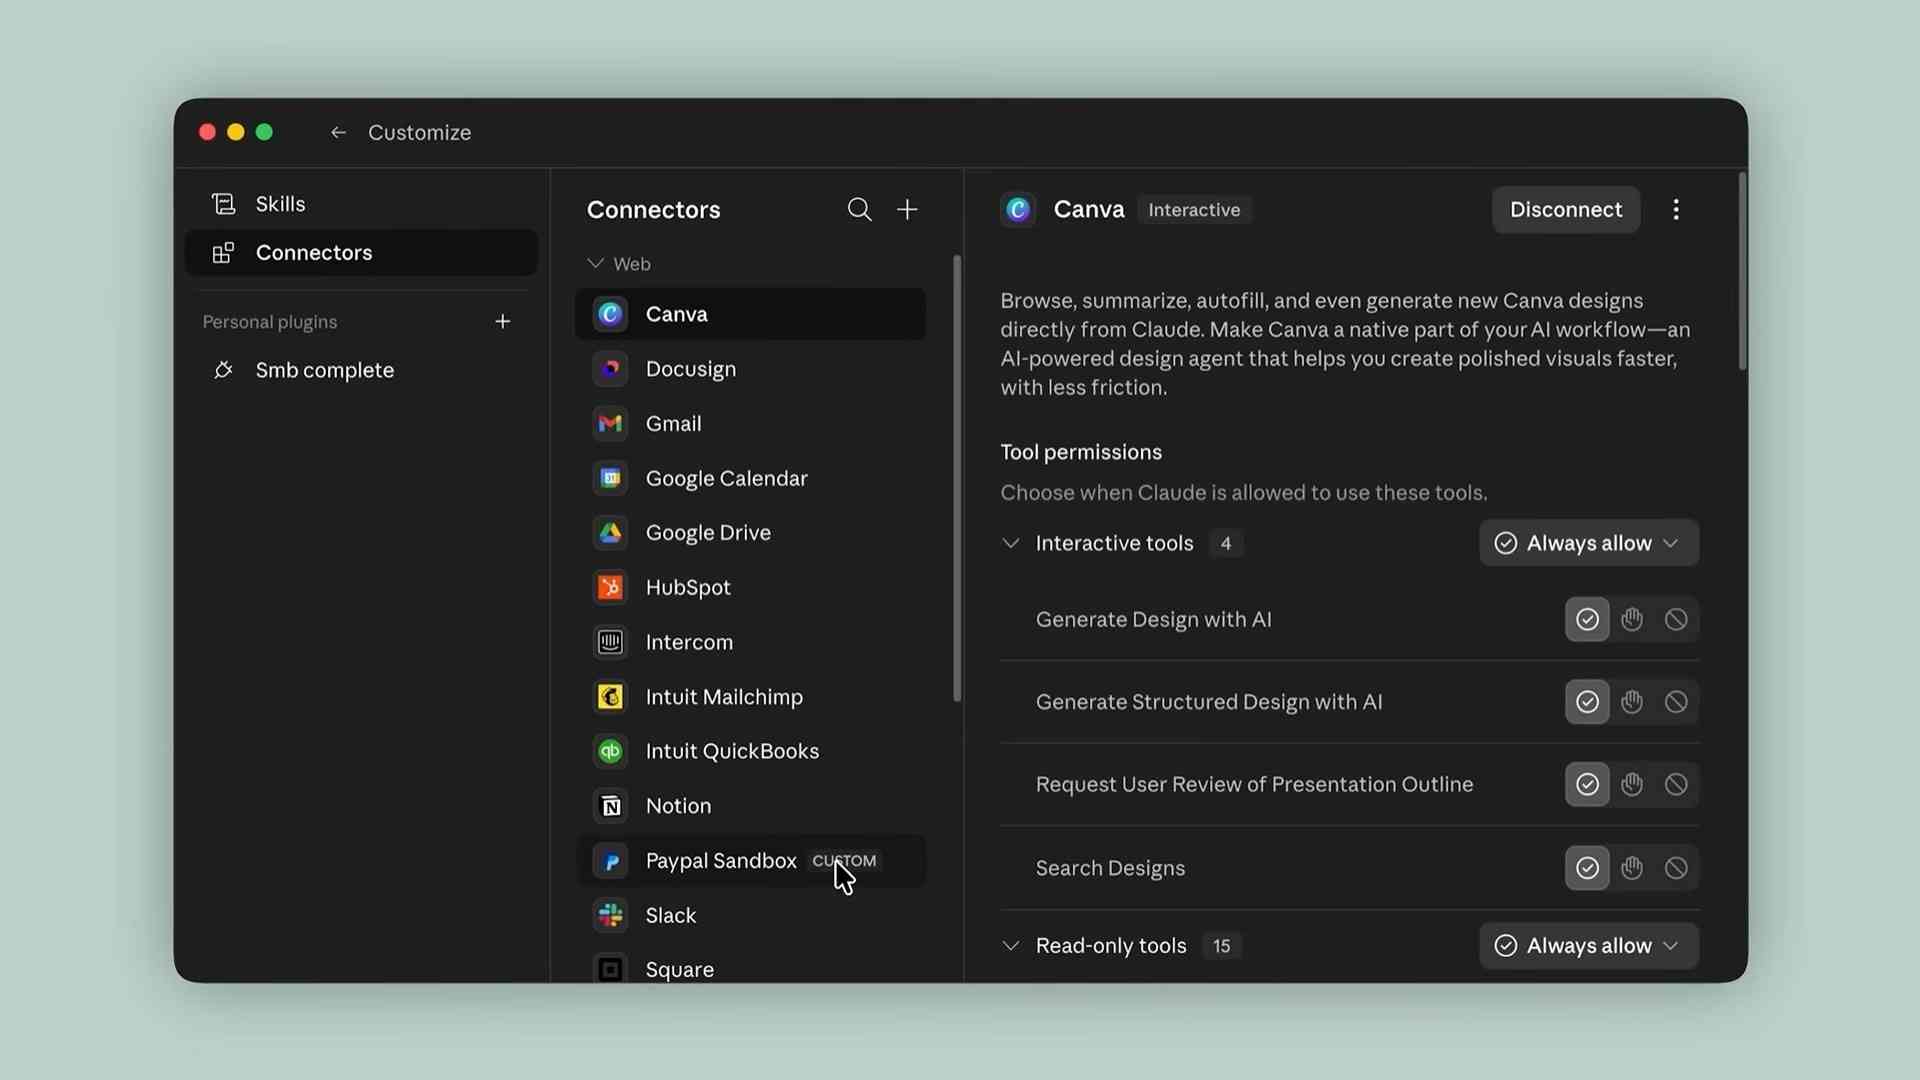This screenshot has height=1080, width=1920.
Task: Set Generate Design with AI to needs approval
Action: 1632,620
